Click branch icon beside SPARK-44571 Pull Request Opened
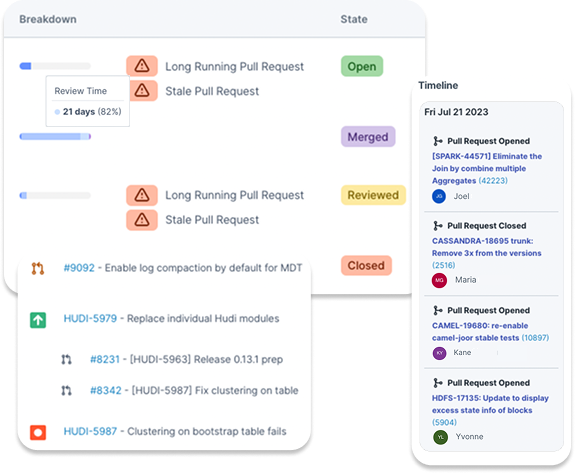Screen dimensions: 576x474 [x=438, y=141]
